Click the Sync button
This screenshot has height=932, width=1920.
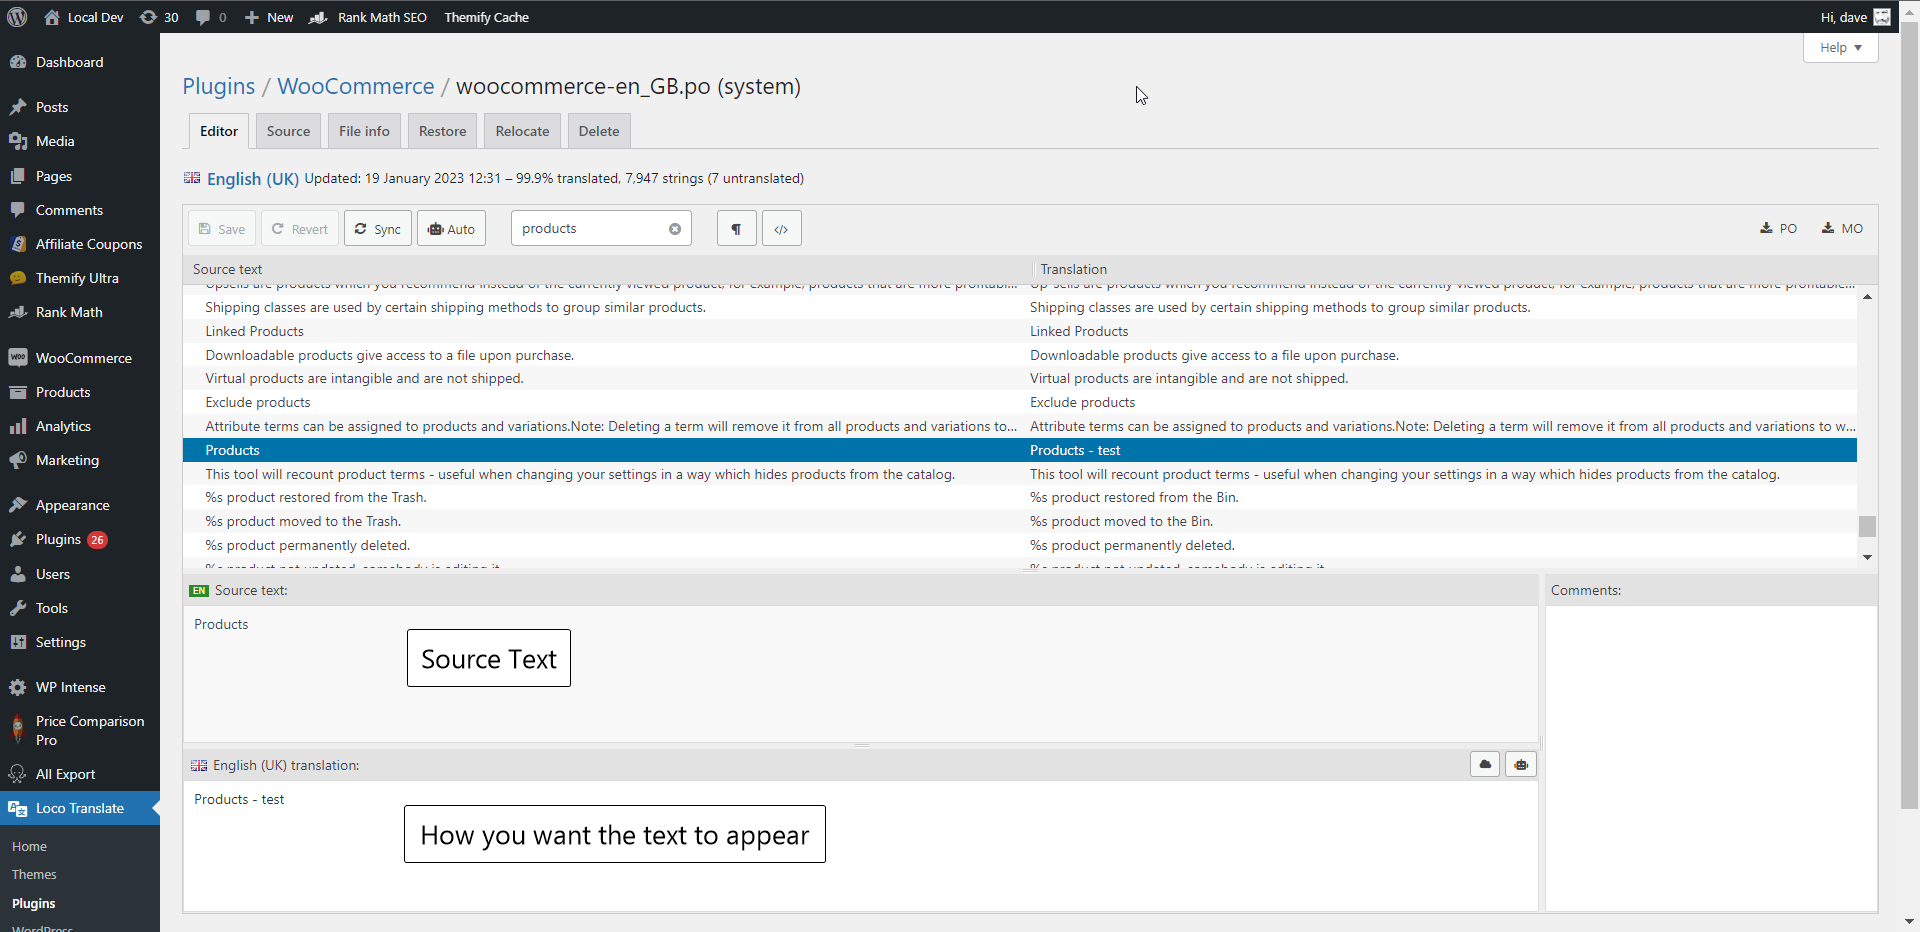click(x=378, y=229)
